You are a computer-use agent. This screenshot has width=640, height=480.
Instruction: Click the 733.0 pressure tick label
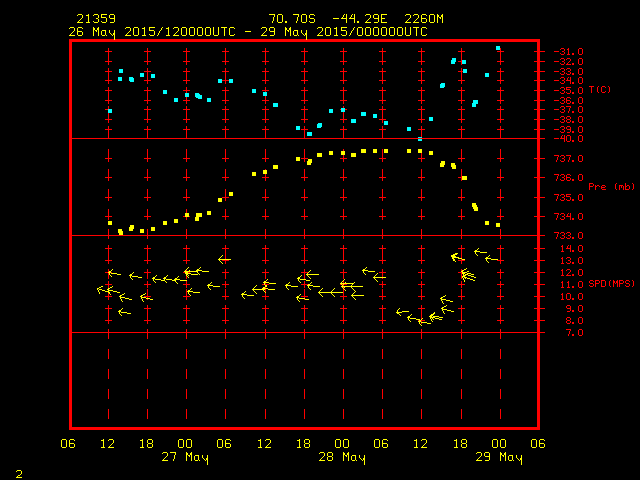coord(569,236)
